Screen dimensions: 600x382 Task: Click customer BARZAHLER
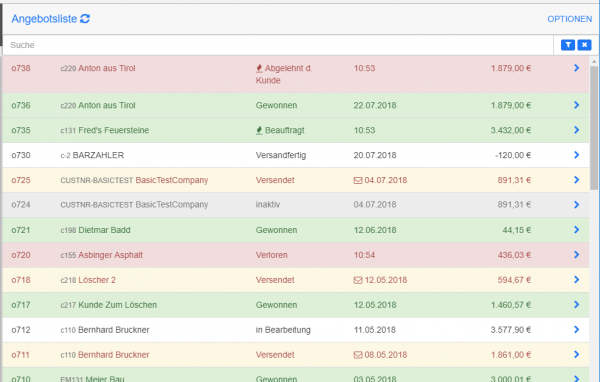pos(98,155)
